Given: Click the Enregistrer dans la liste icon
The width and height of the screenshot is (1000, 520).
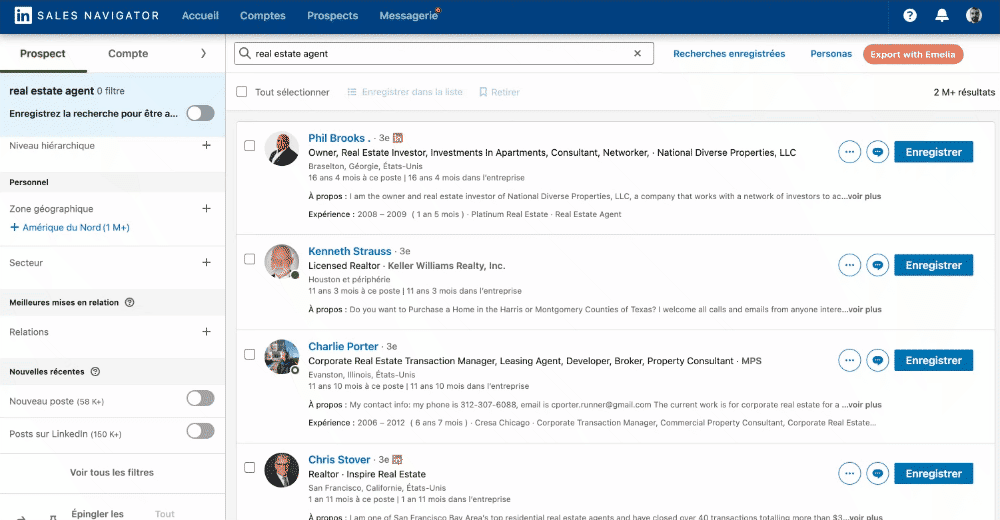Looking at the screenshot, I should [x=351, y=92].
